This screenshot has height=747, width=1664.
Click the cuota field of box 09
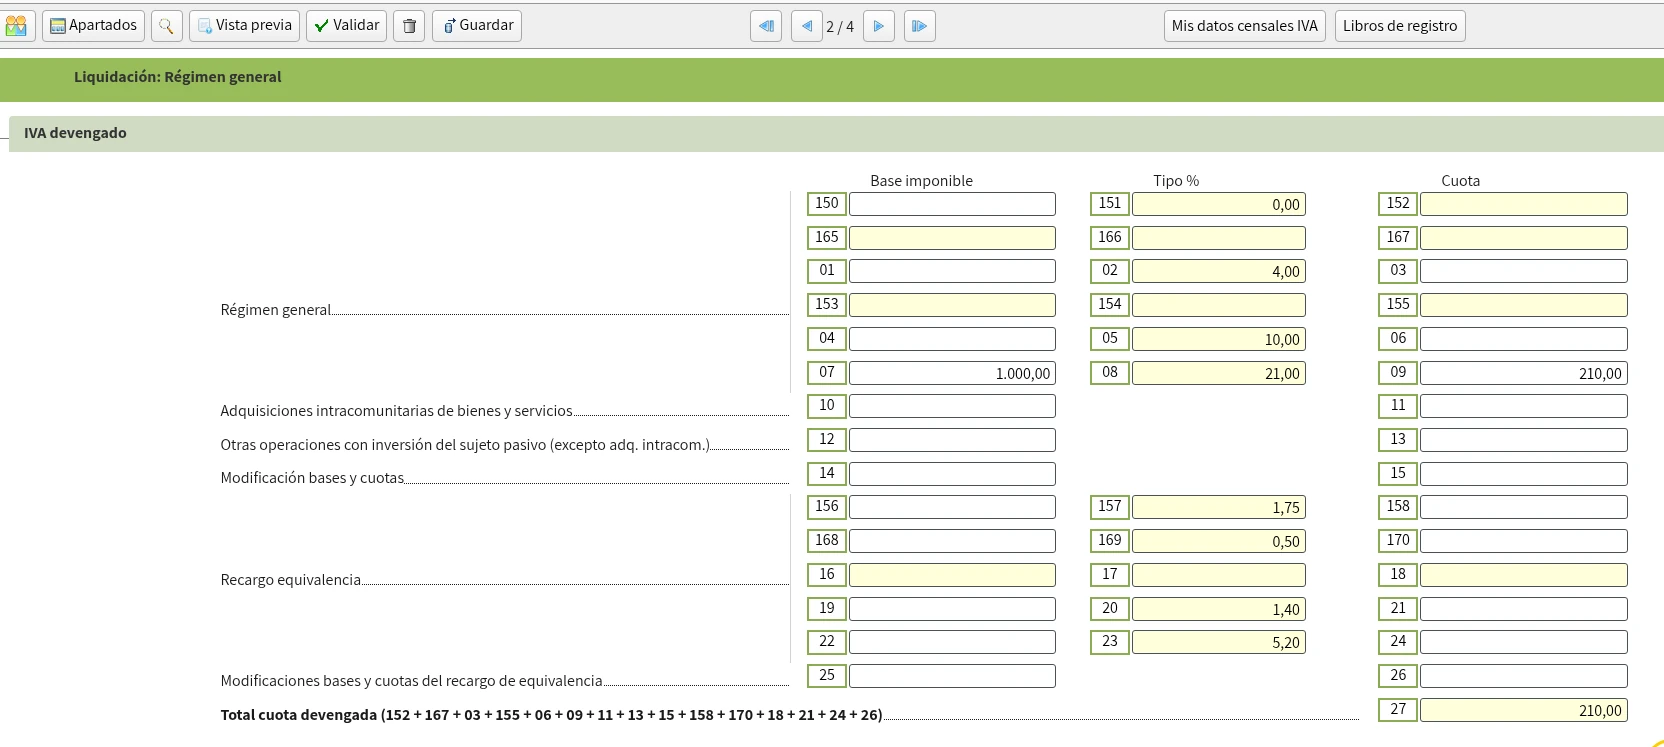pyautogui.click(x=1522, y=373)
